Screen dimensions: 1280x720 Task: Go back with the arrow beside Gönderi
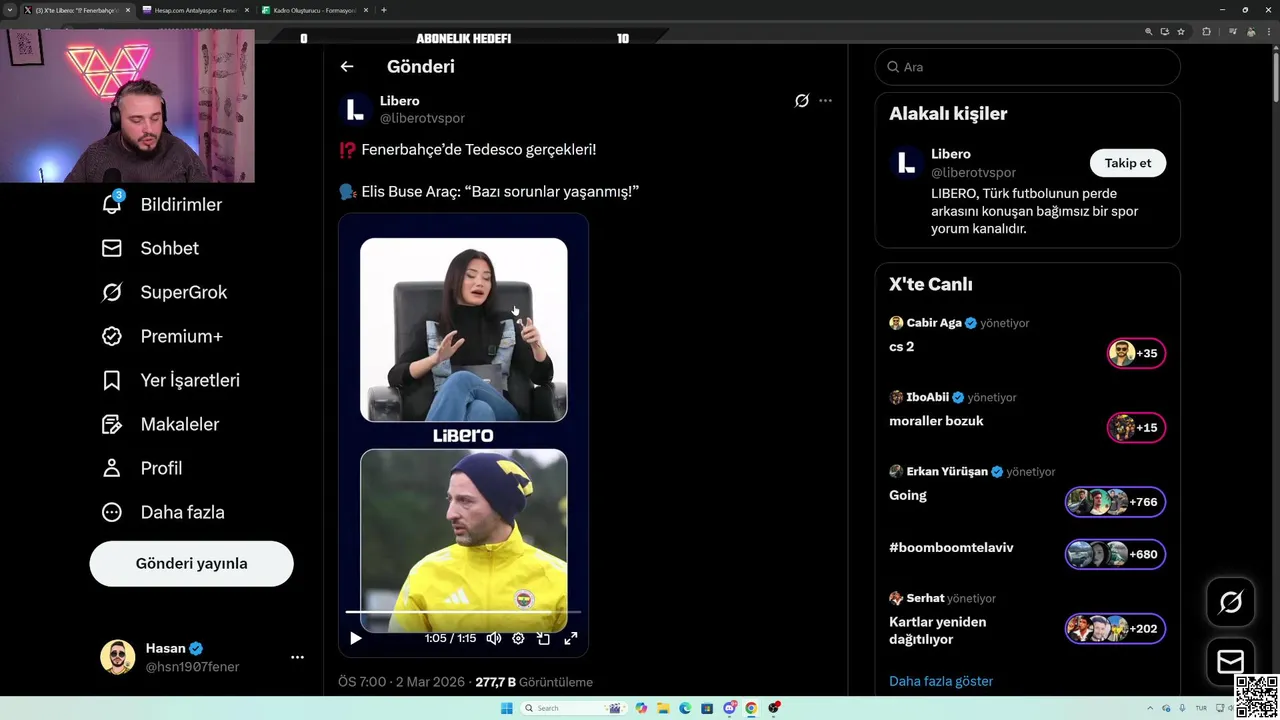[347, 66]
